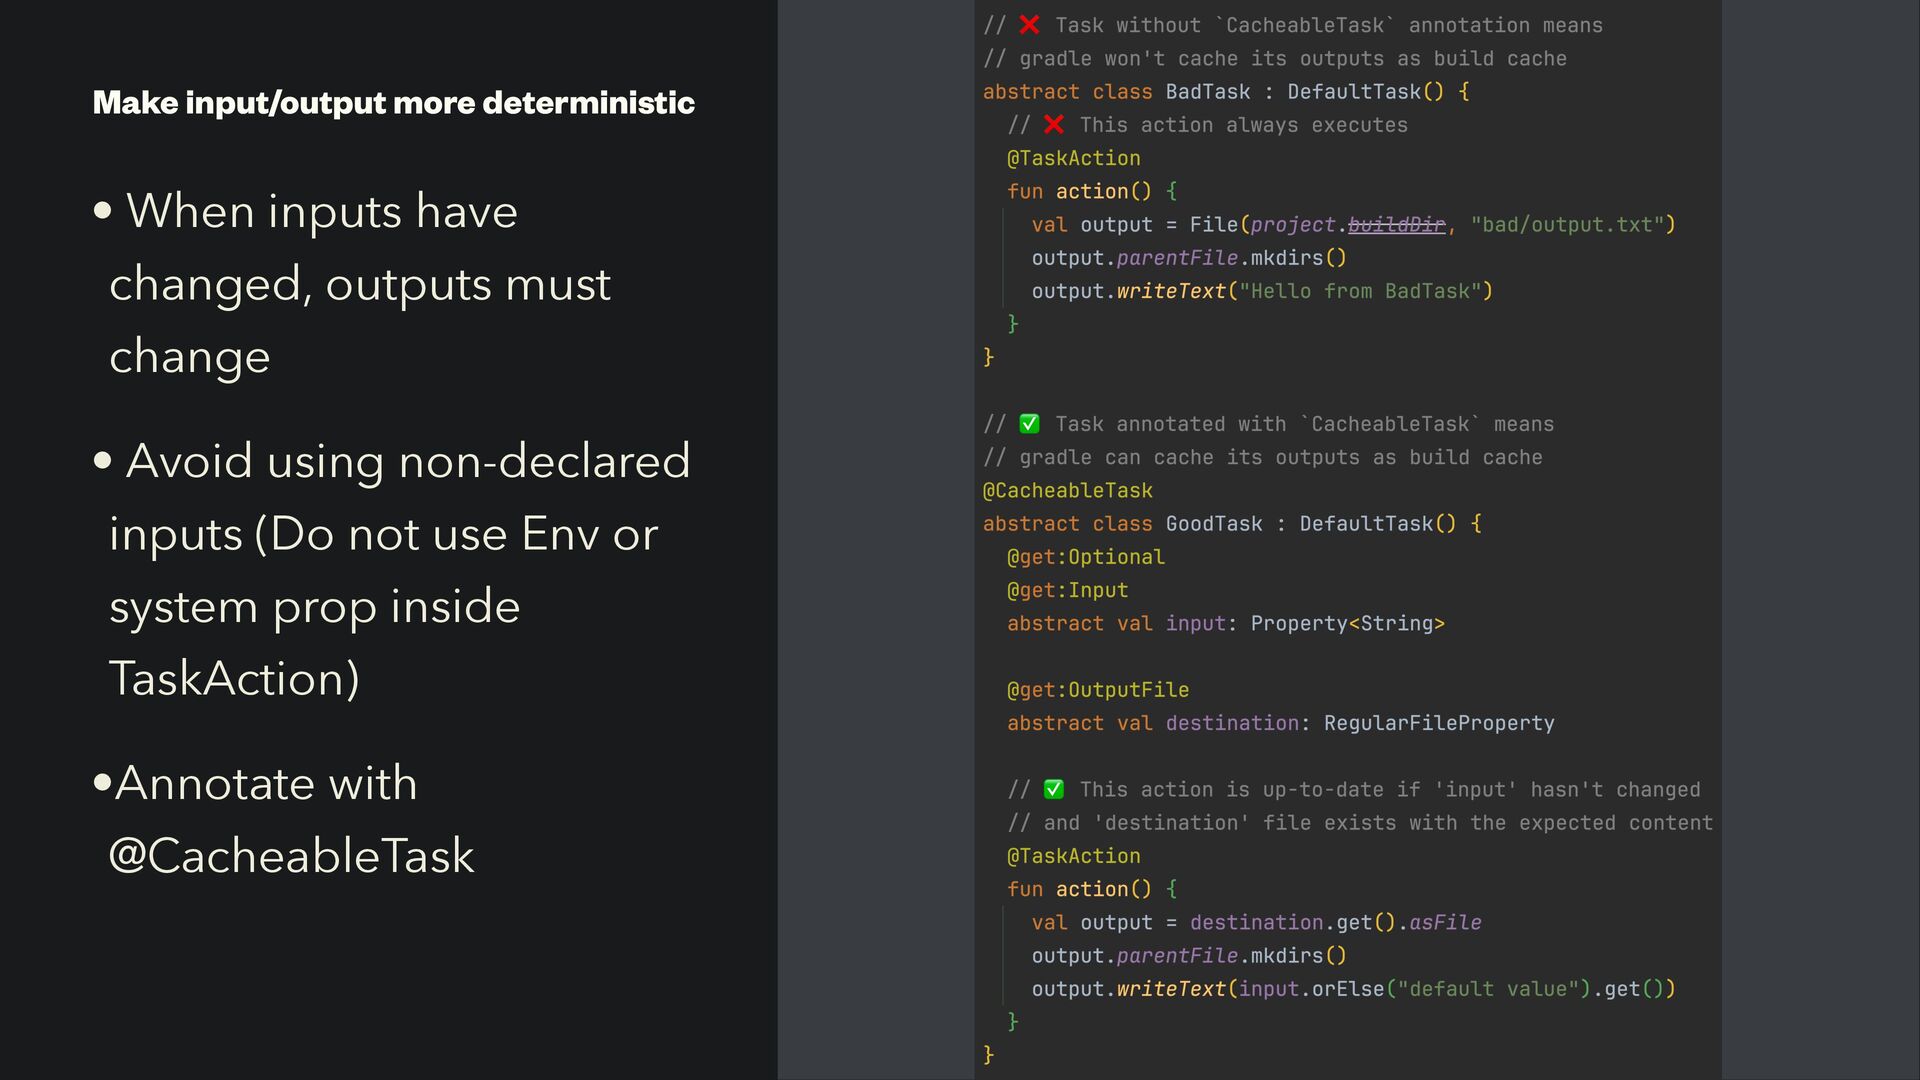Click the '@get:Input' annotation
1920x1080 pixels.
pyautogui.click(x=1068, y=590)
